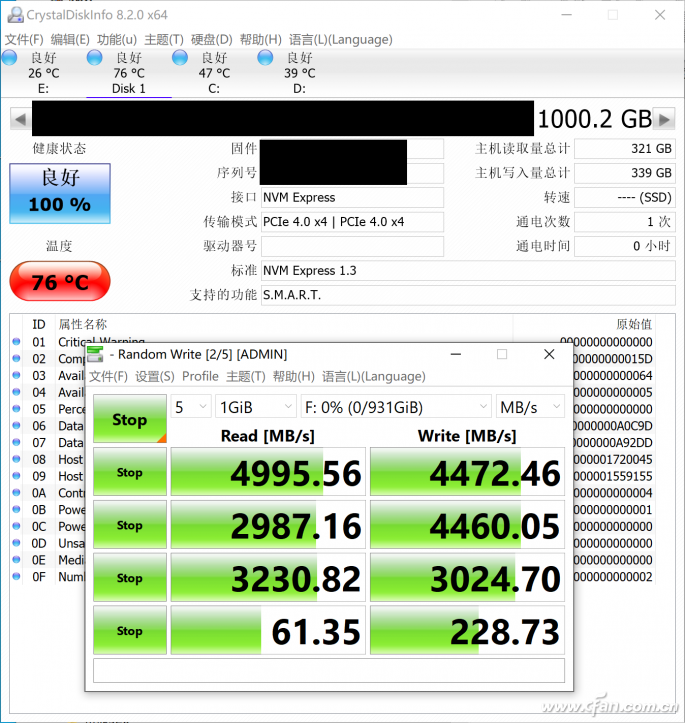The width and height of the screenshot is (685, 723).
Task: Click the read result 61.35
Action: pos(268,630)
